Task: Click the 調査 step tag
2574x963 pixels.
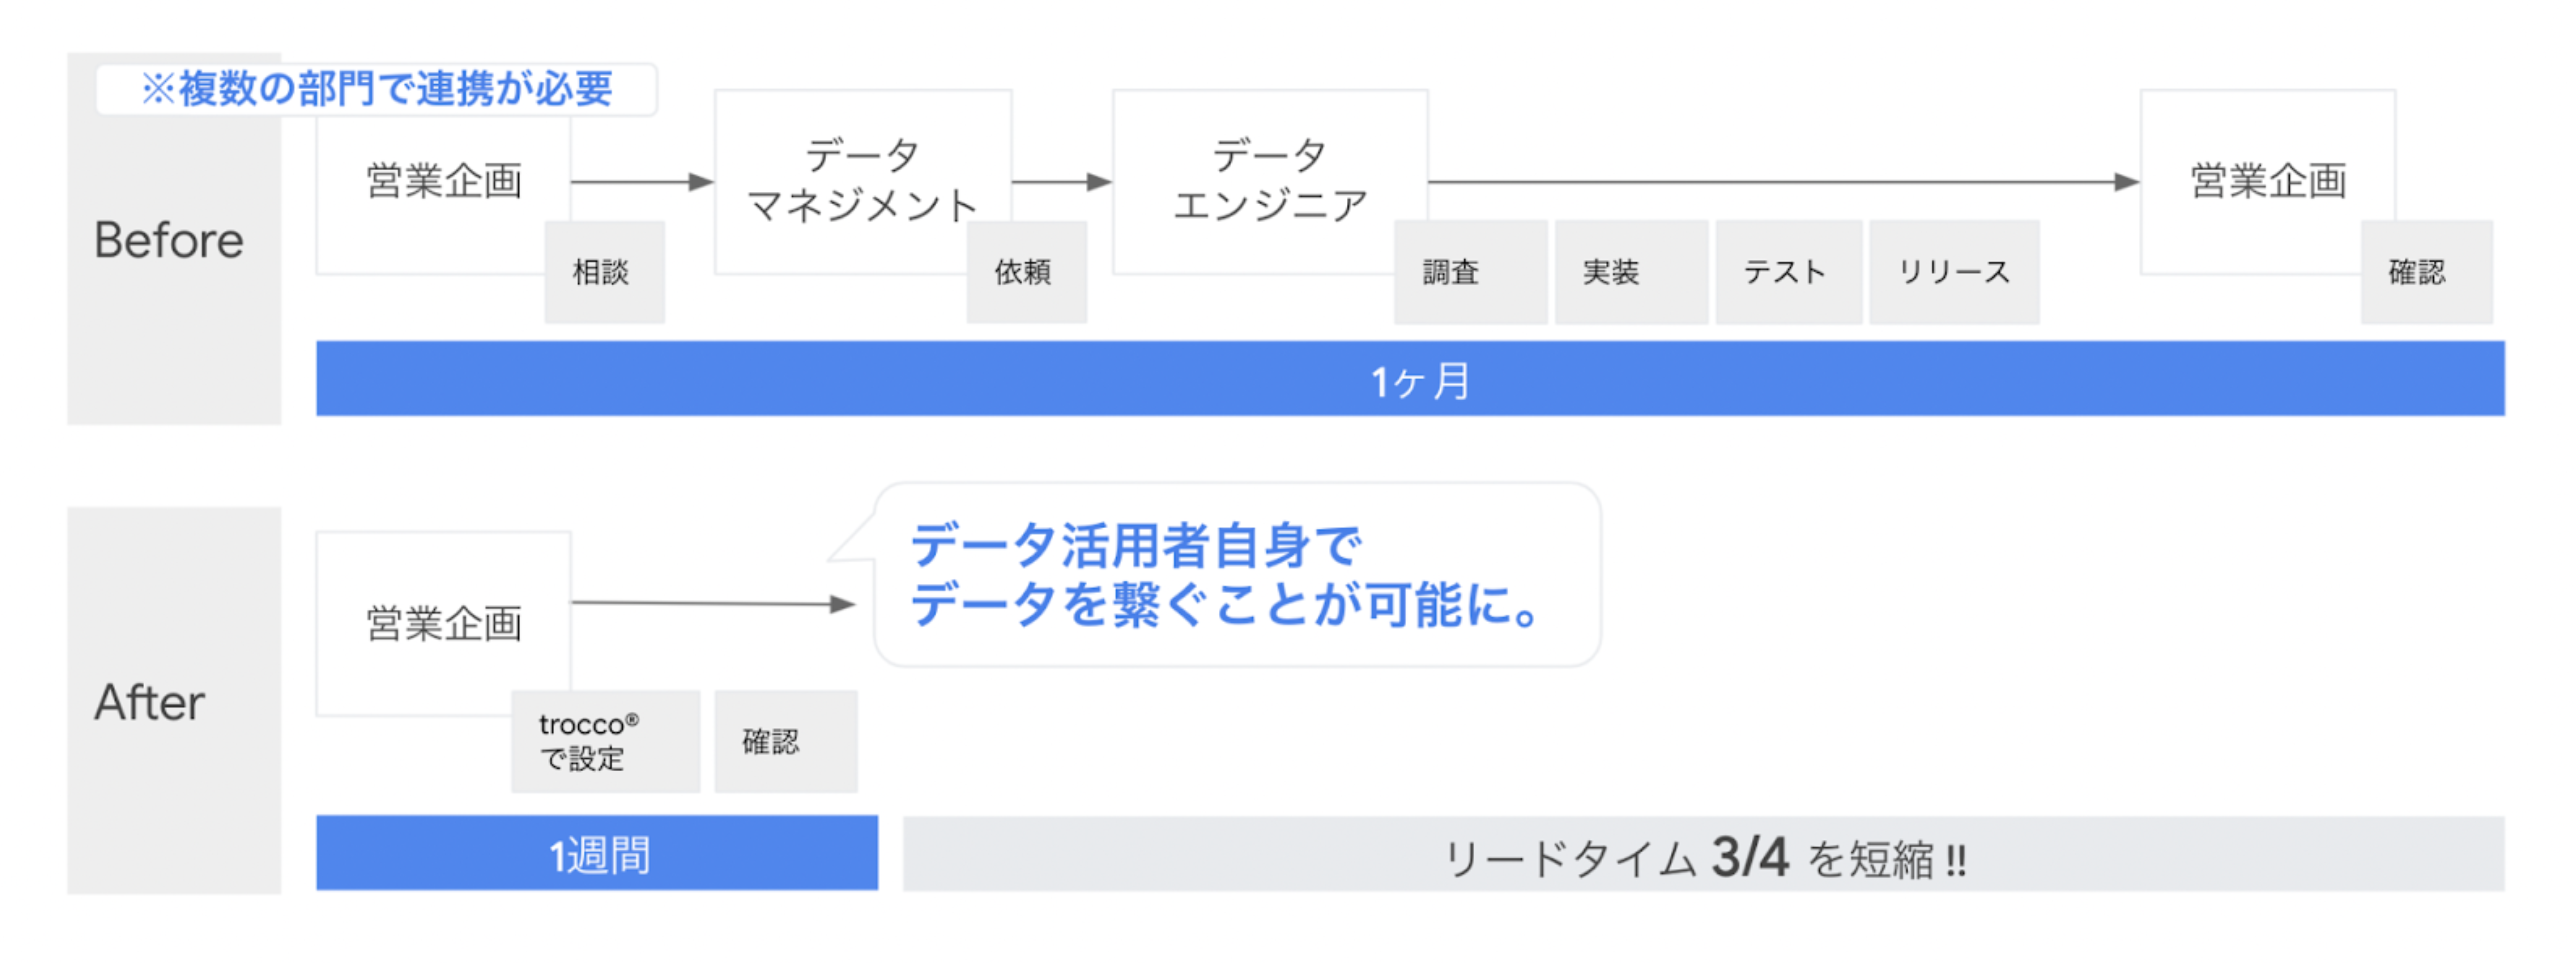Action: coord(1469,272)
